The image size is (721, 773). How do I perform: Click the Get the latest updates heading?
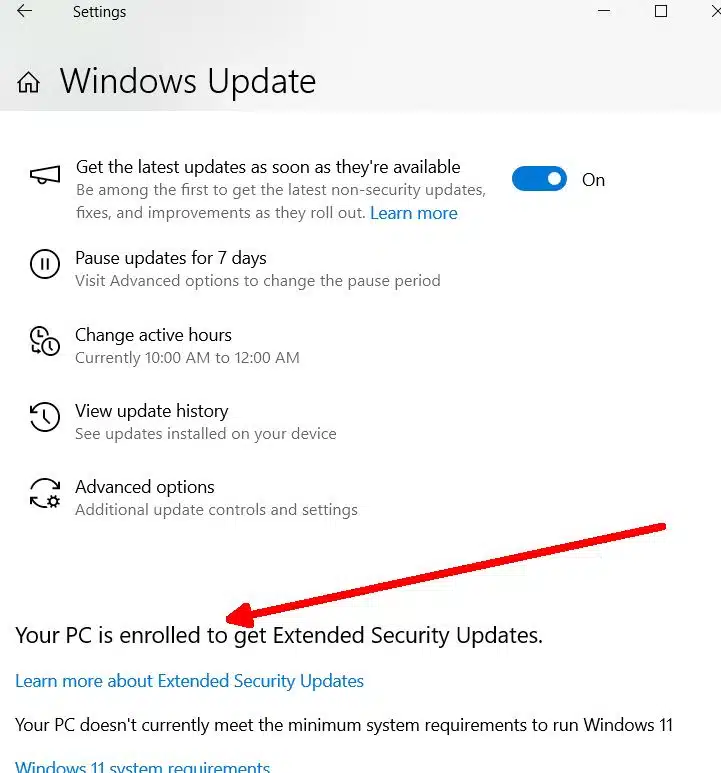267,167
